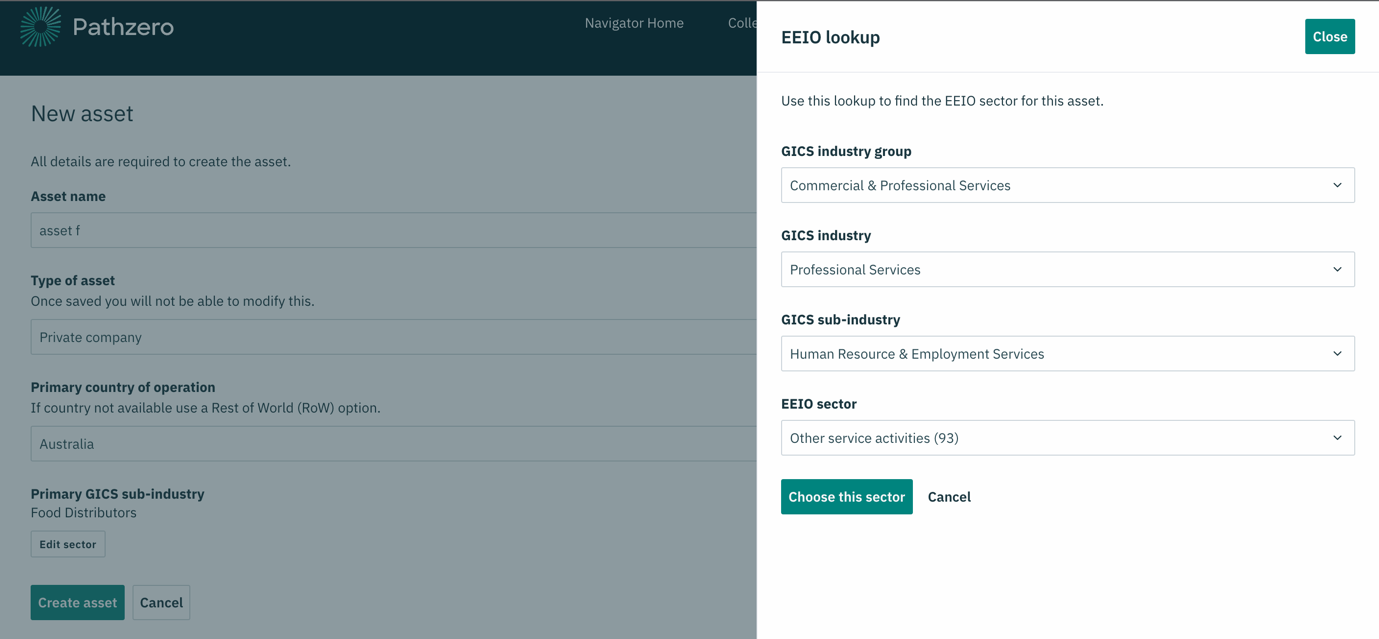Open the Professional Services GICS industry dropdown
This screenshot has height=639, width=1379.
coord(1067,269)
